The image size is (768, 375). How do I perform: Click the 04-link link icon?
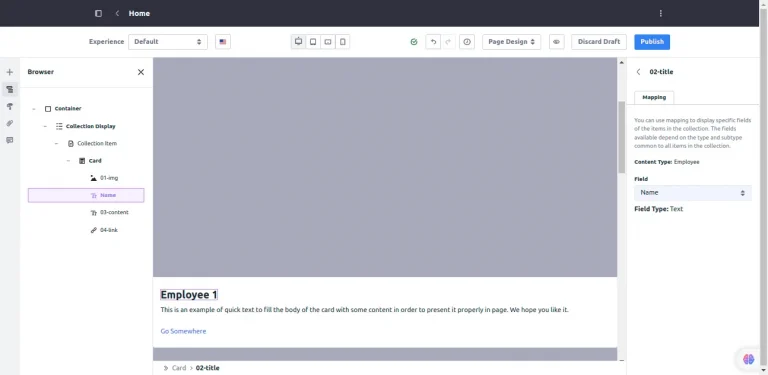pyautogui.click(x=94, y=230)
